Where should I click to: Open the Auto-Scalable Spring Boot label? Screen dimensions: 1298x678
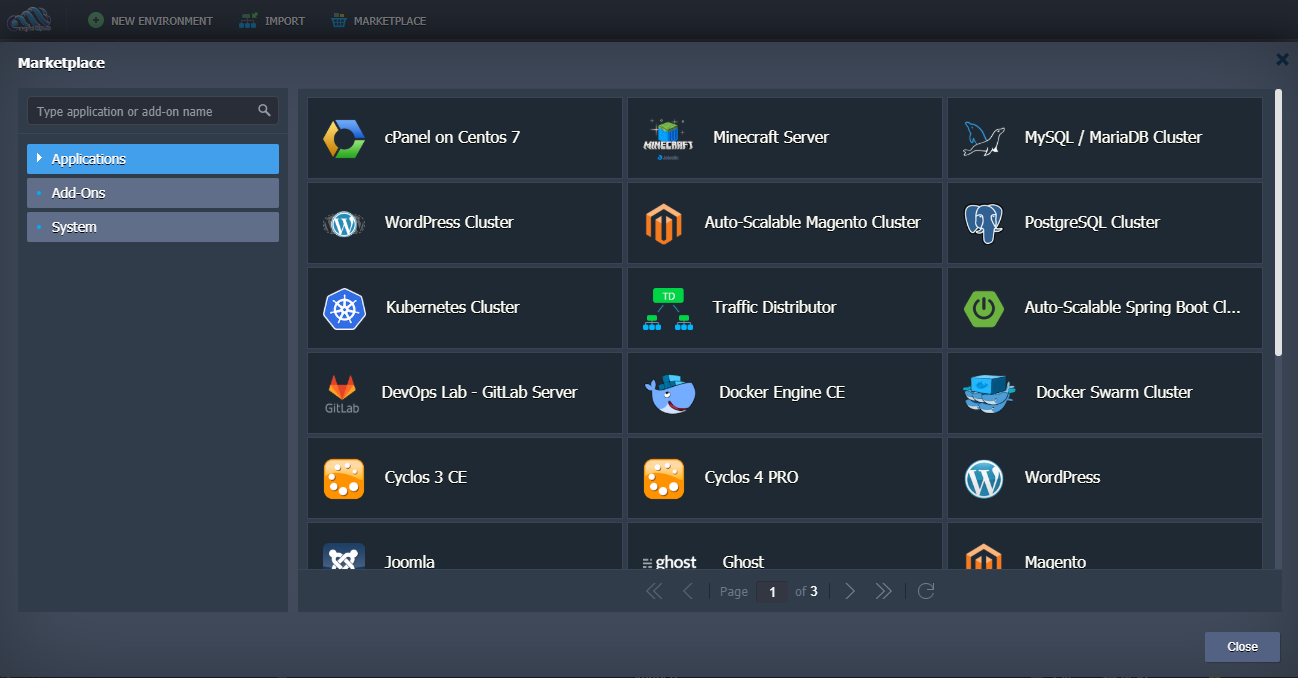[x=1132, y=308]
